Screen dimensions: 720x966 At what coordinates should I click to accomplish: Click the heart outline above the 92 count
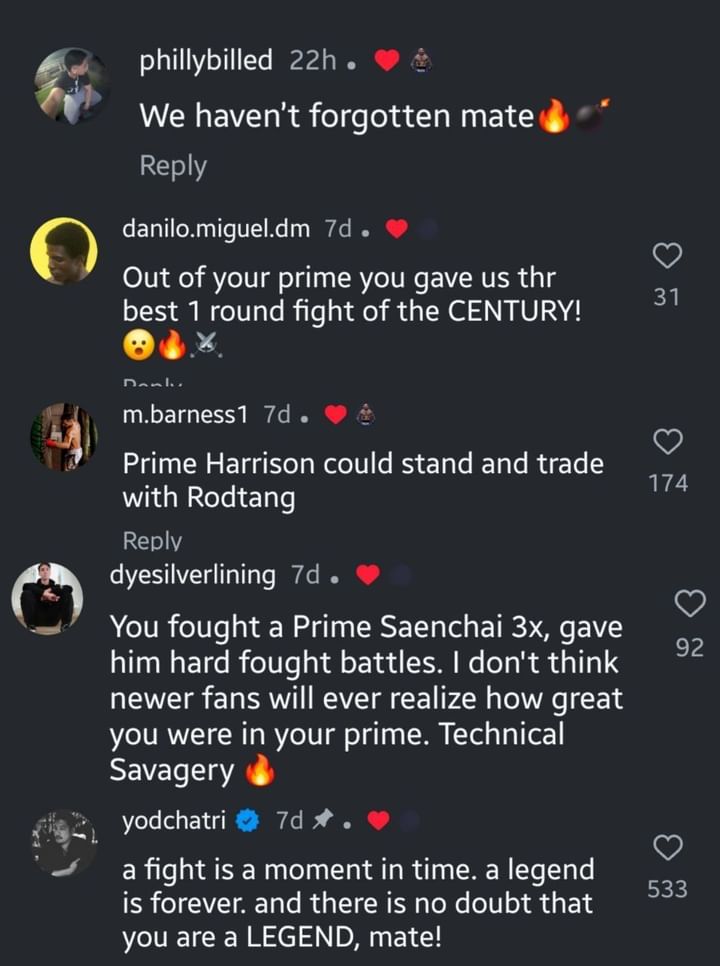(688, 603)
